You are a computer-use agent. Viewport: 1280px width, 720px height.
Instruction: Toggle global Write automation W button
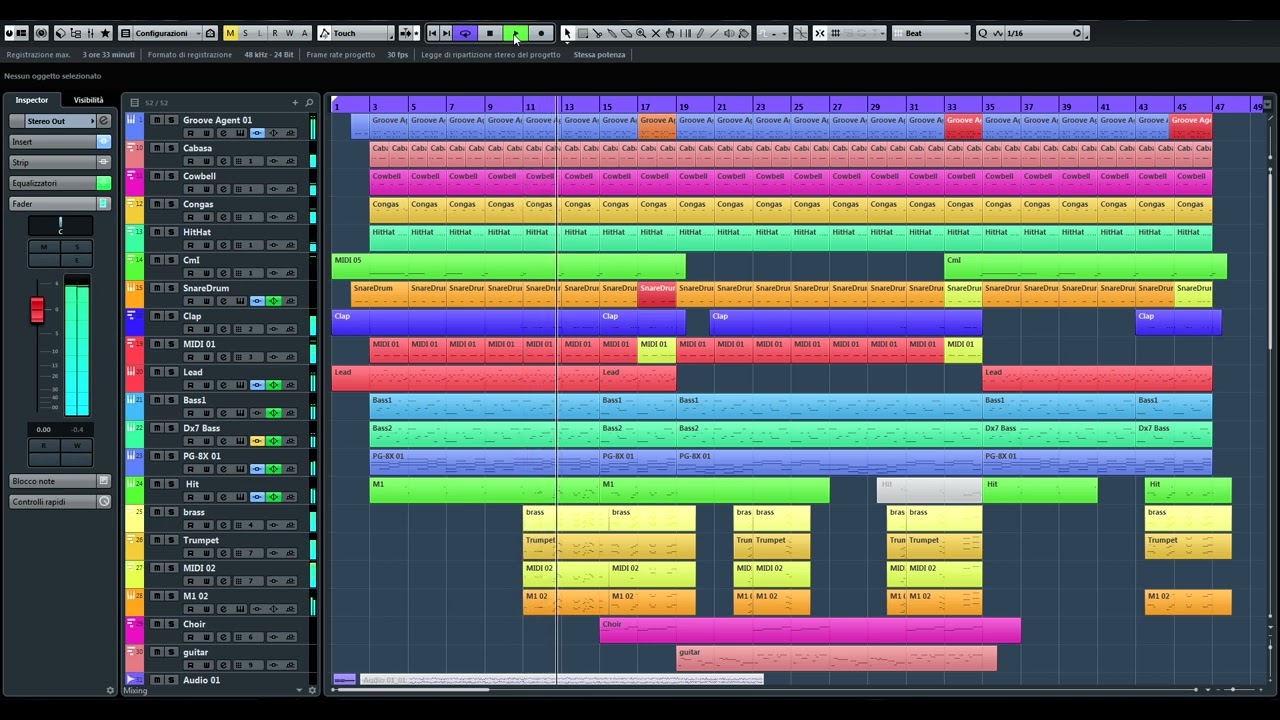pos(290,33)
